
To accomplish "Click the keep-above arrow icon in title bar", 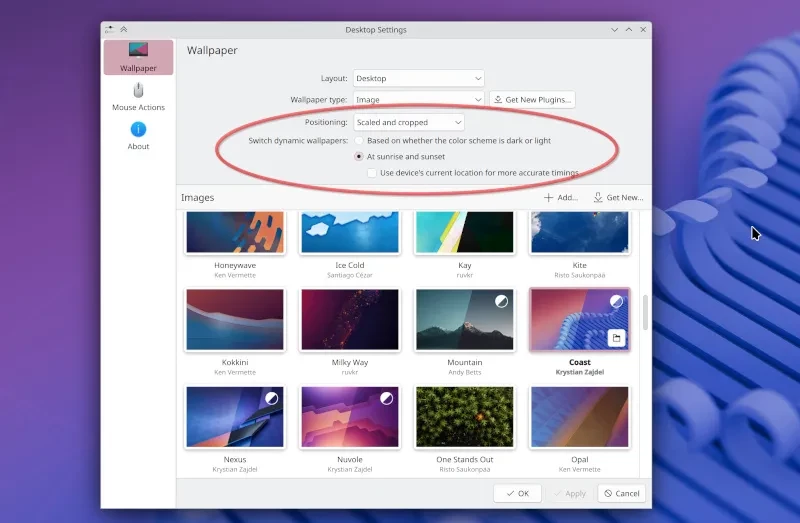I will (123, 30).
